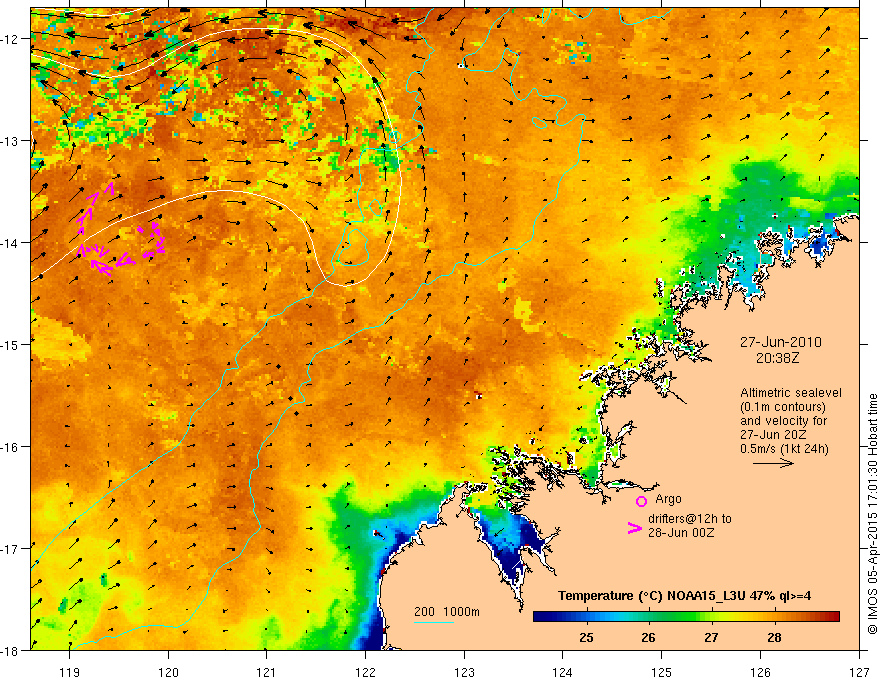Viewport: 880px width, 680px height.
Task: Click the latitude label -18
Action: (11, 651)
